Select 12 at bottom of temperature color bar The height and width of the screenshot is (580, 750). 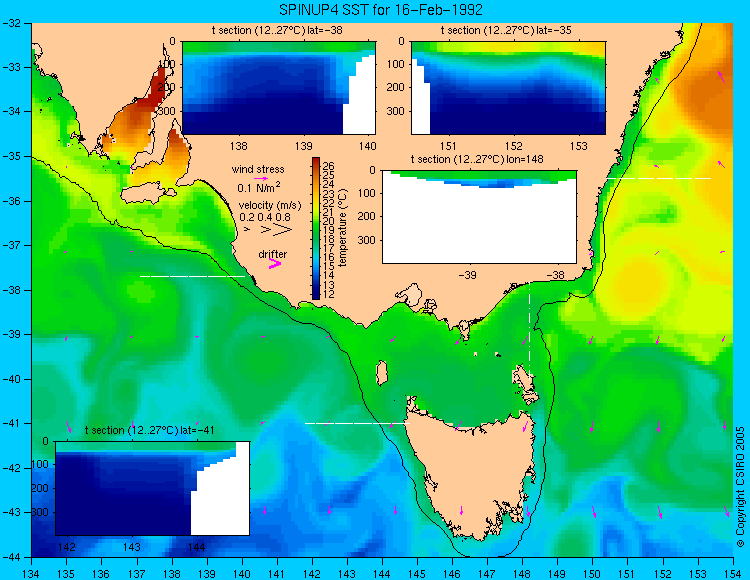click(x=330, y=294)
